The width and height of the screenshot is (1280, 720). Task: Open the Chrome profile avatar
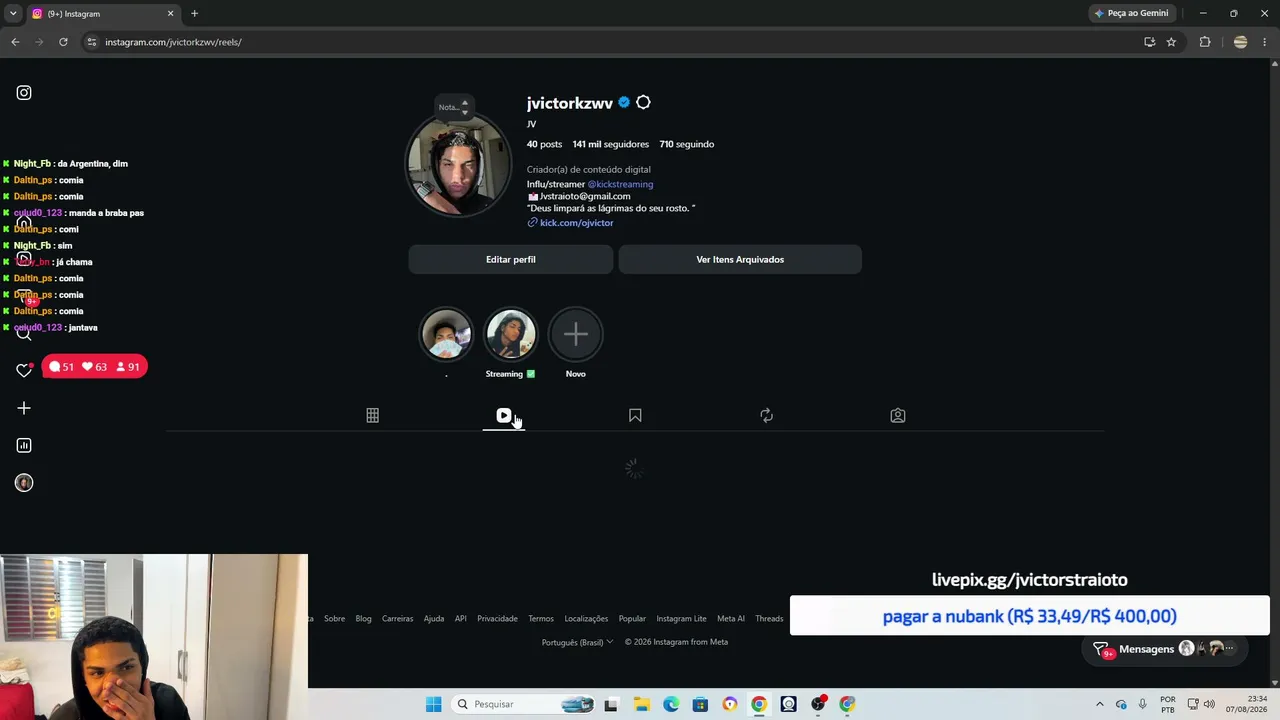[1241, 42]
